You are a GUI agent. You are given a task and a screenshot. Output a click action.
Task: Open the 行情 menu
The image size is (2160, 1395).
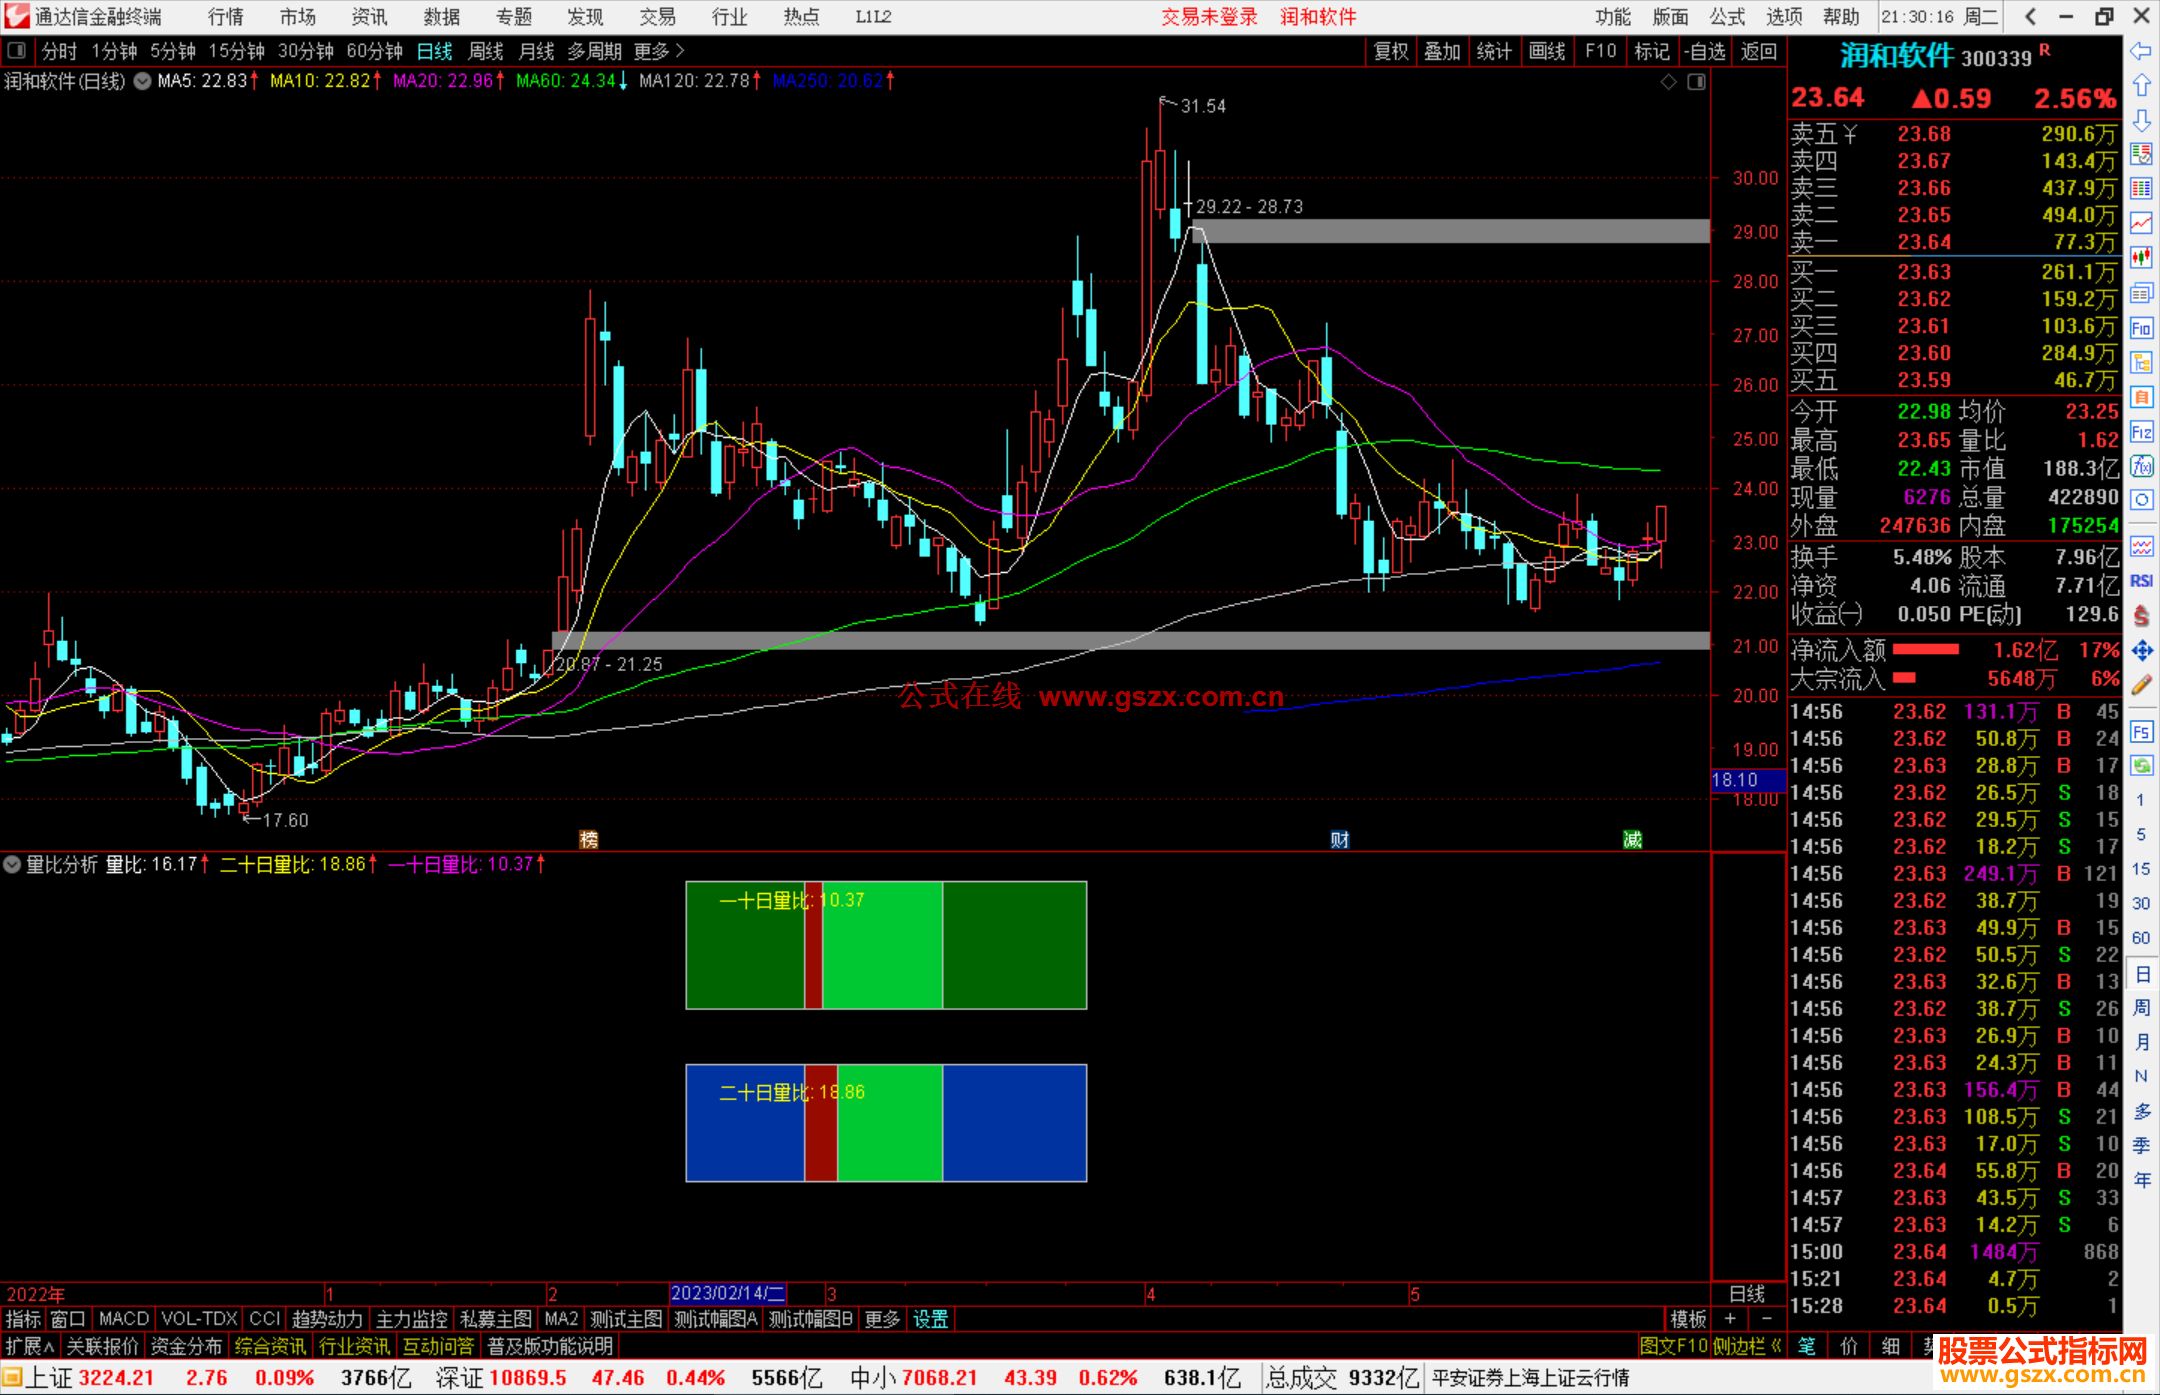point(225,16)
